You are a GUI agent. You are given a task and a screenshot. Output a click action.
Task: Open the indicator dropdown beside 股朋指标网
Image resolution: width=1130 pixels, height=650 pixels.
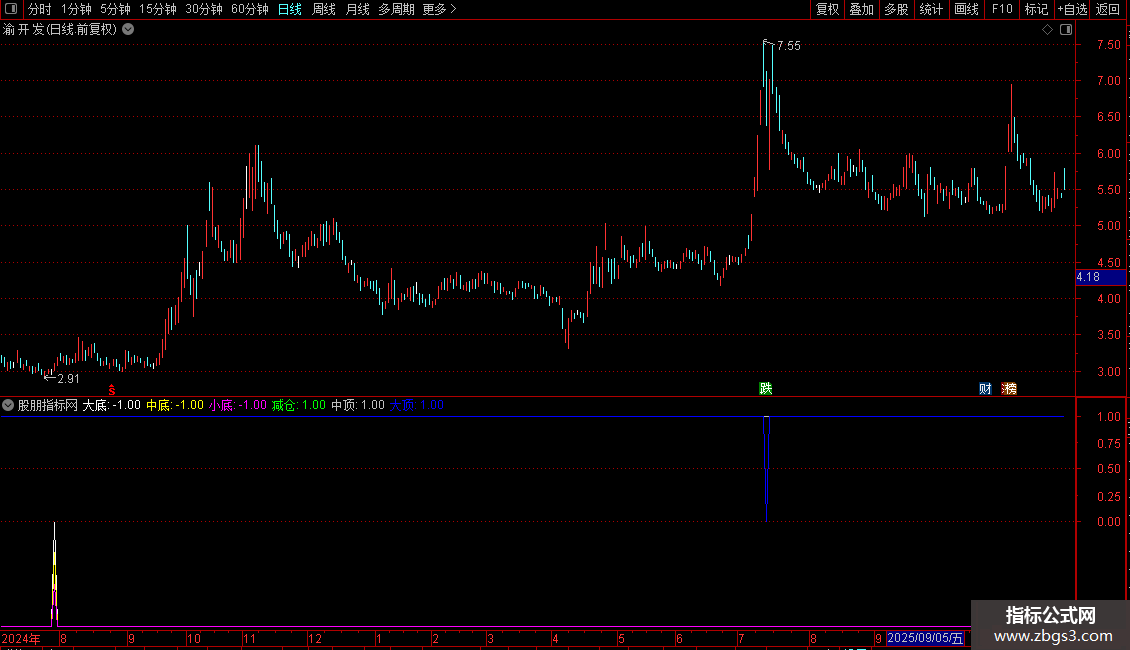[x=8, y=405]
